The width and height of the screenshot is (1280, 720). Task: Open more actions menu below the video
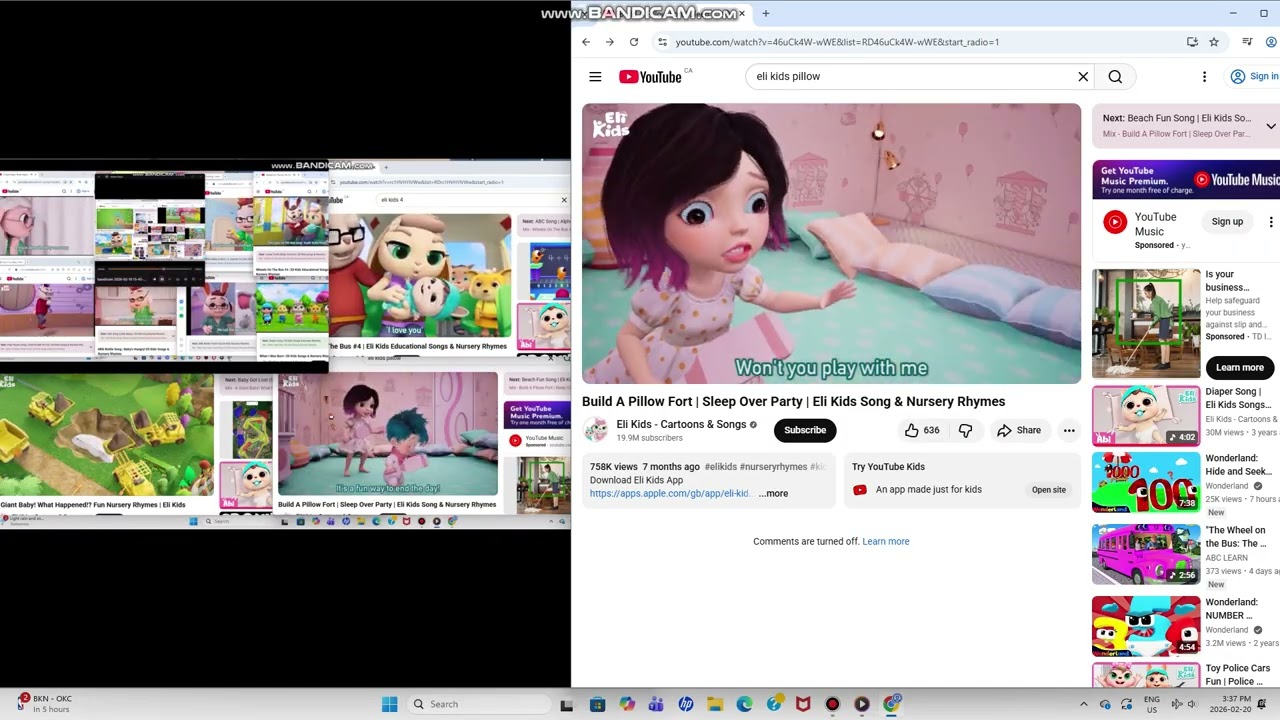point(1069,430)
